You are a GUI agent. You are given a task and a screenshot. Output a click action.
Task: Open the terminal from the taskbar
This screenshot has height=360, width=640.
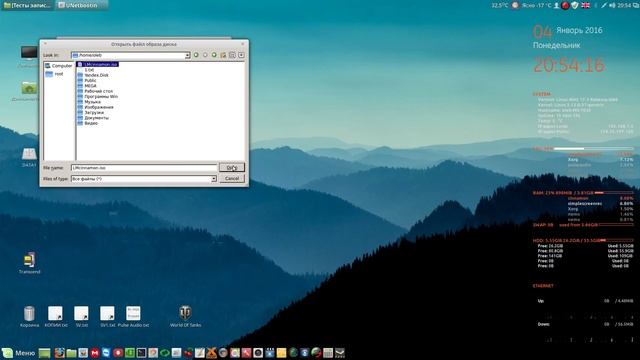[x=141, y=353]
